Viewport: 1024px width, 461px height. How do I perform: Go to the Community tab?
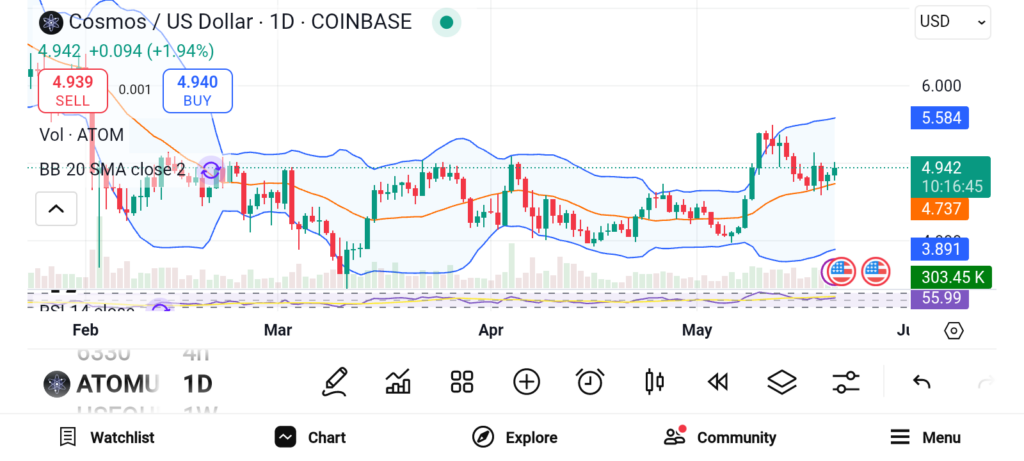[720, 437]
